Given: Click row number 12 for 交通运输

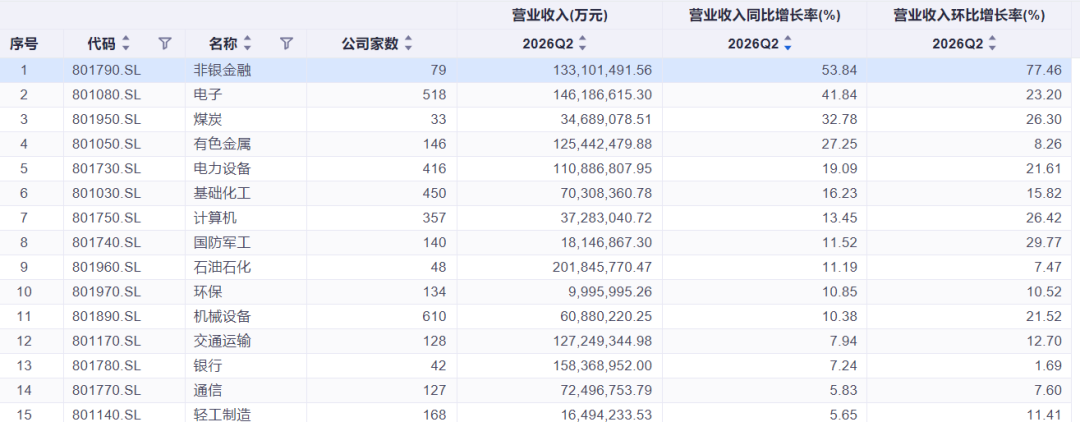Looking at the screenshot, I should pos(23,341).
